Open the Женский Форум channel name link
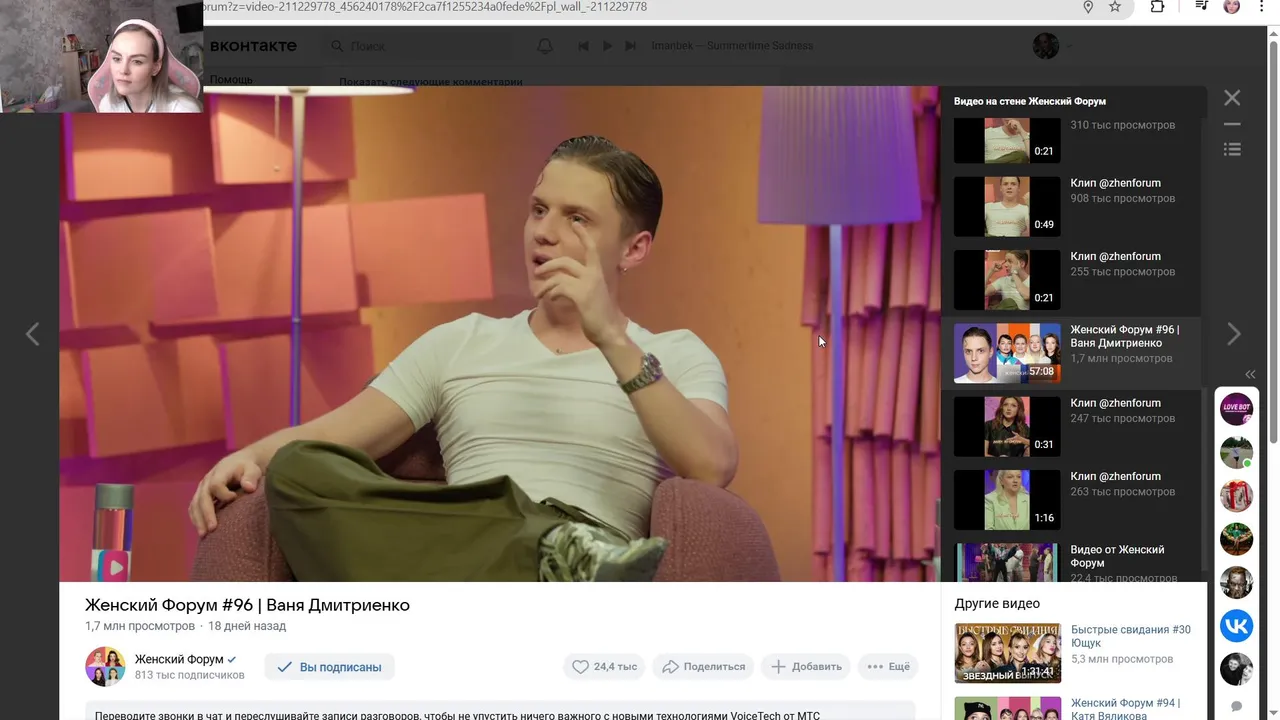The width and height of the screenshot is (1280, 720). (x=179, y=660)
